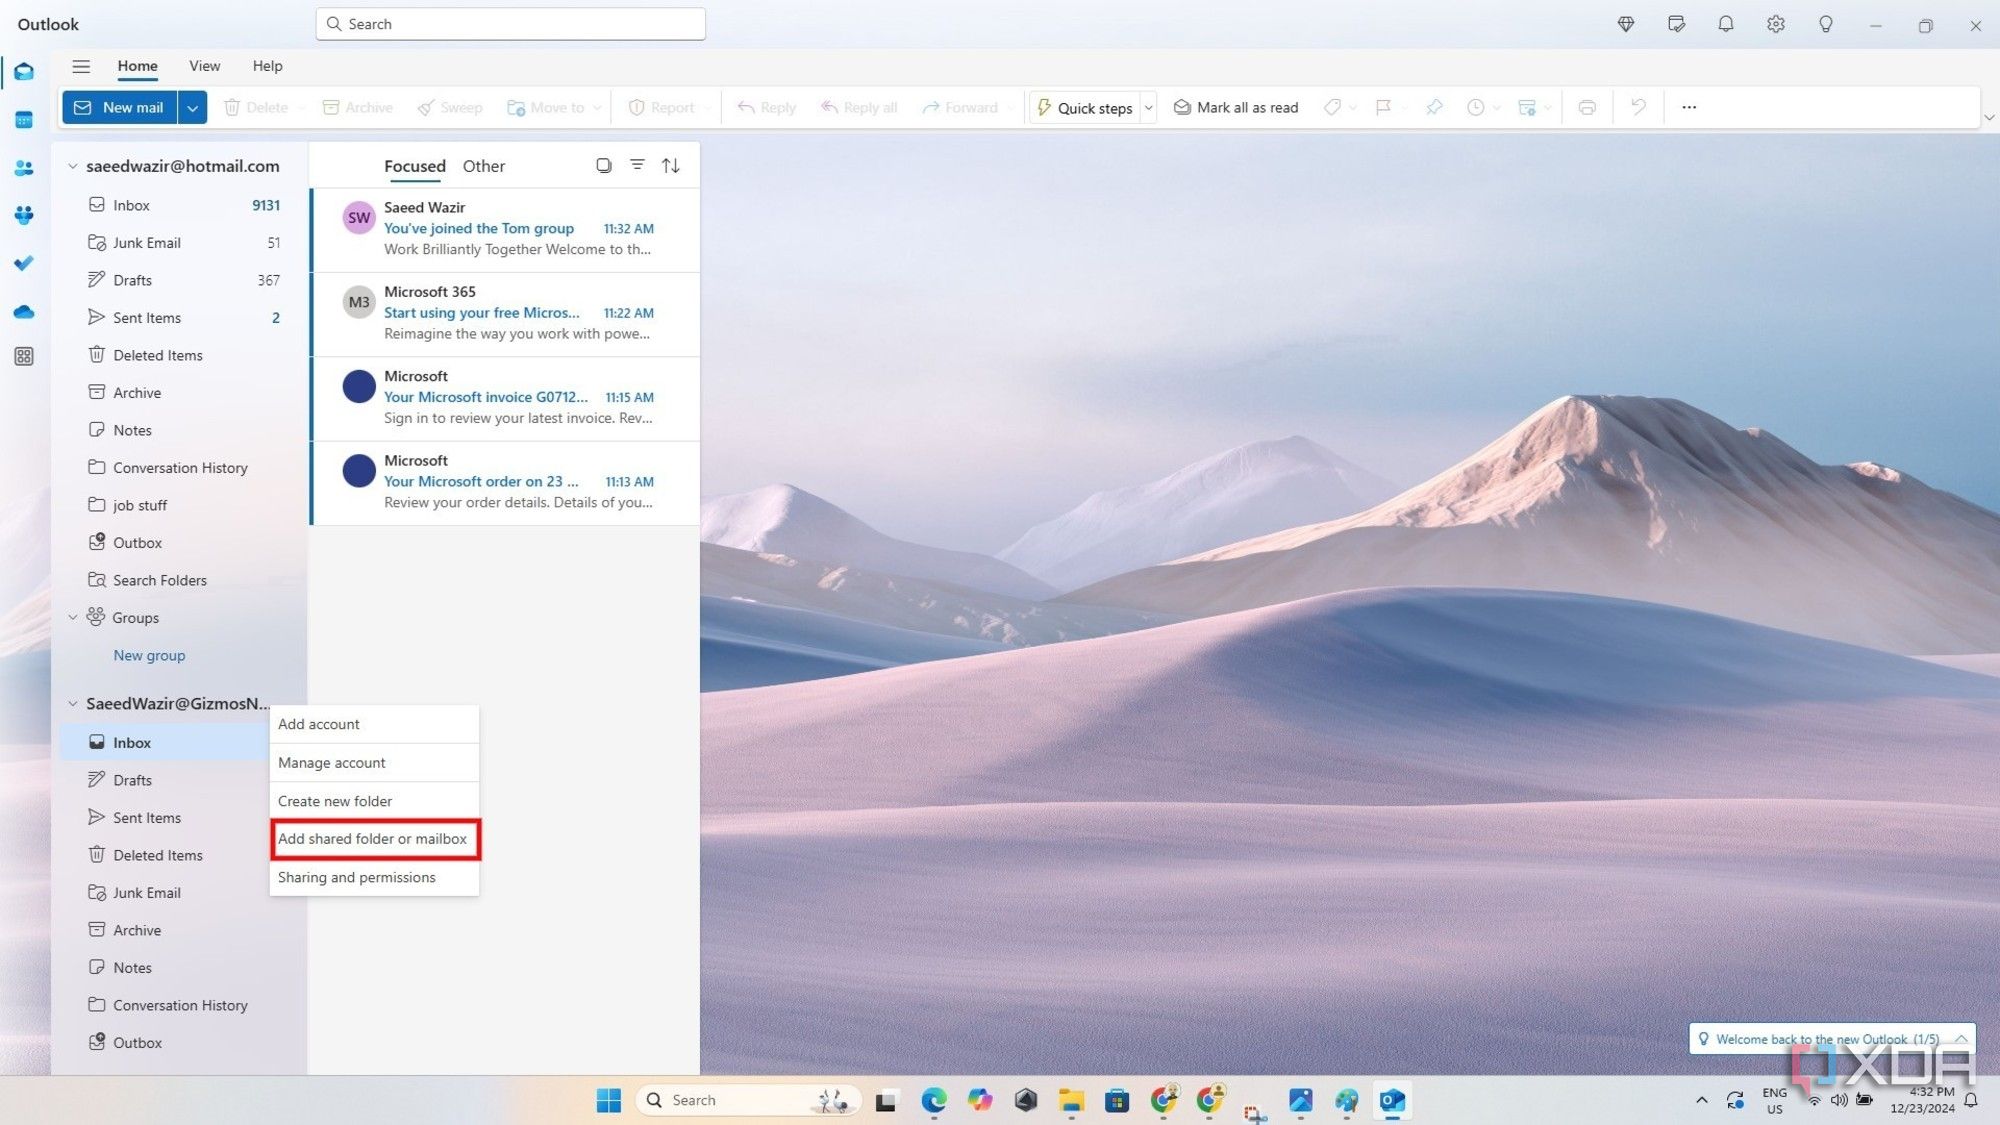
Task: Click the Reply all icon
Action: click(x=857, y=106)
